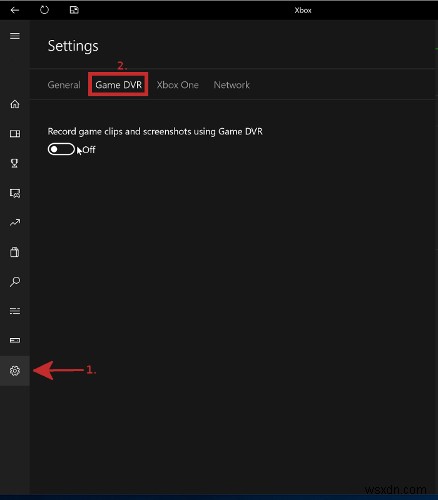The image size is (438, 500).
Task: Click the 'Off' toggle status text
Action: (89, 150)
